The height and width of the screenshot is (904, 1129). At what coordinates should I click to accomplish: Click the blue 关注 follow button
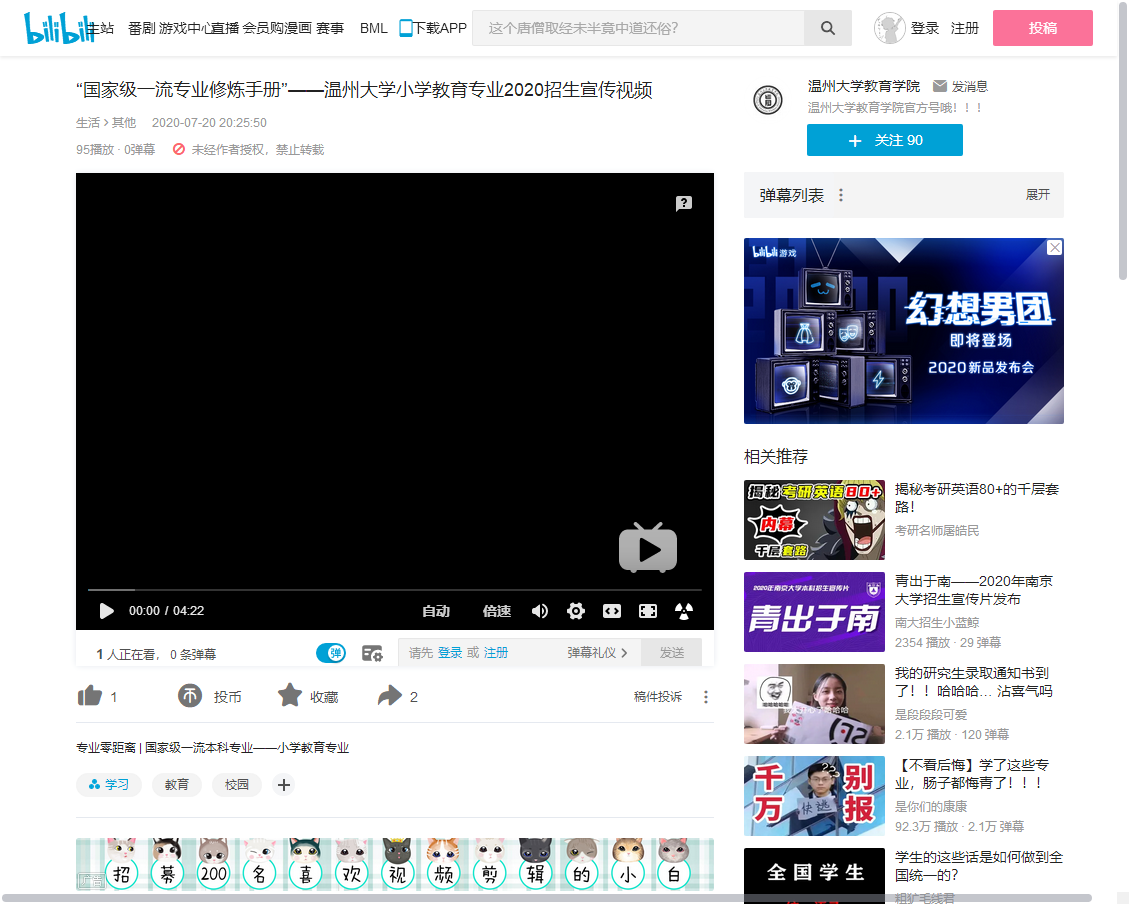click(884, 141)
